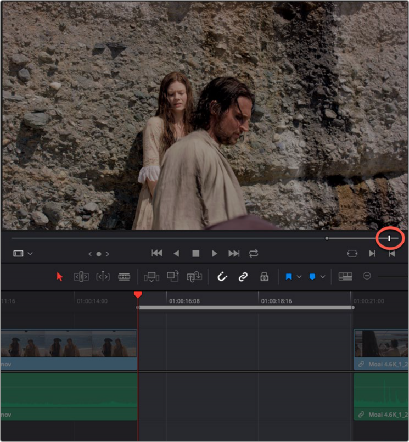Click the timeline view options icon

pos(345,276)
